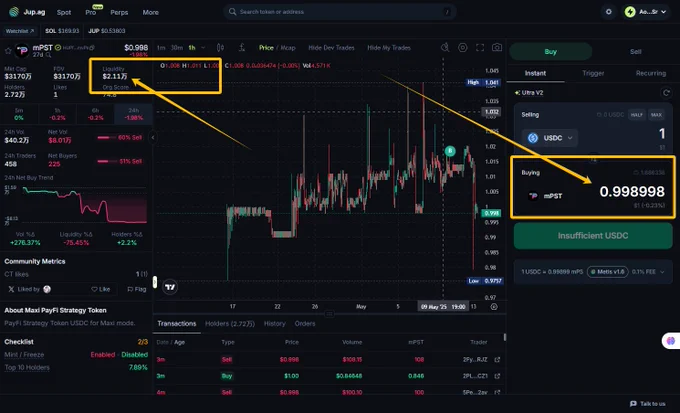This screenshot has width=680, height=413.
Task: Expand the 0.1% FEE details chevron
Action: tap(662, 272)
